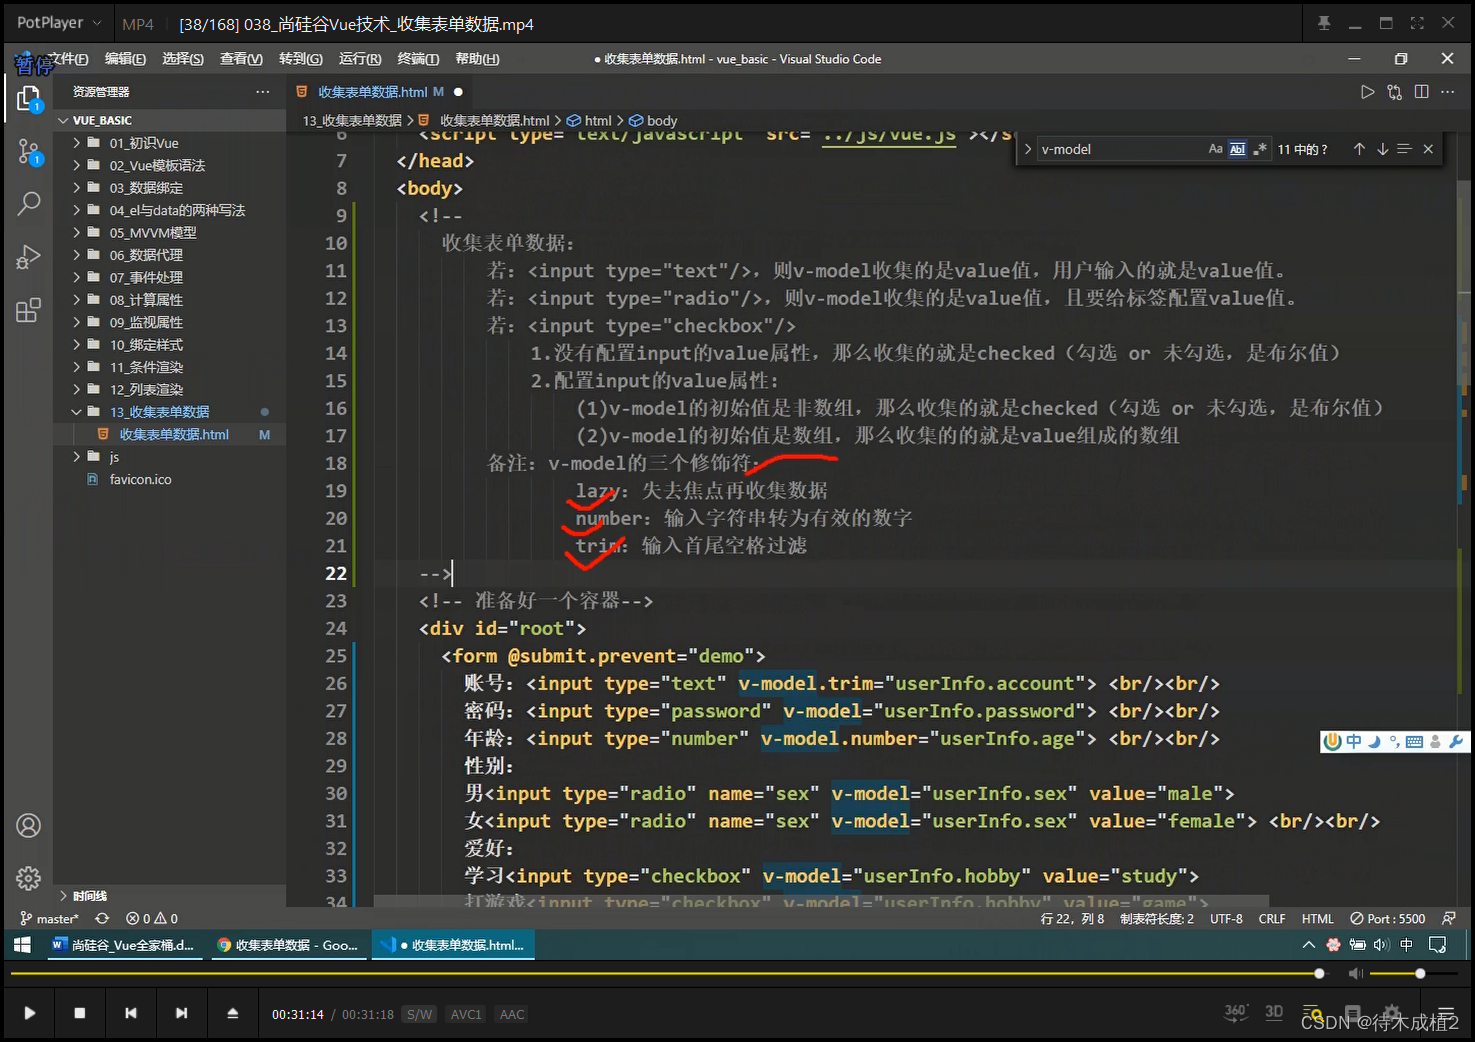Toggle Match Case in the find widget
1475x1042 pixels.
coord(1216,149)
